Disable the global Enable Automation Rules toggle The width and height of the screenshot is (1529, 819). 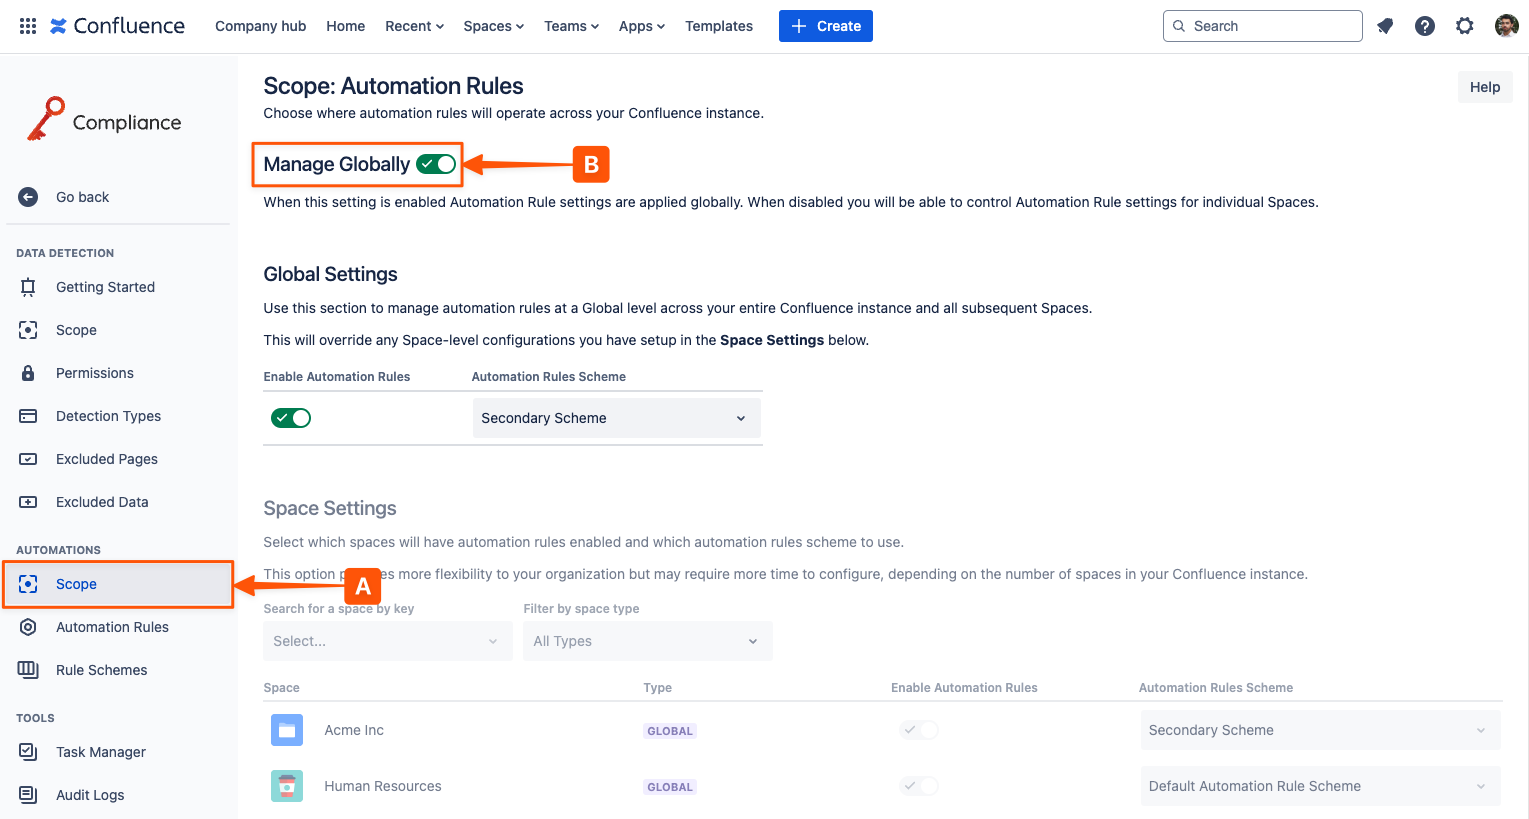tap(291, 418)
